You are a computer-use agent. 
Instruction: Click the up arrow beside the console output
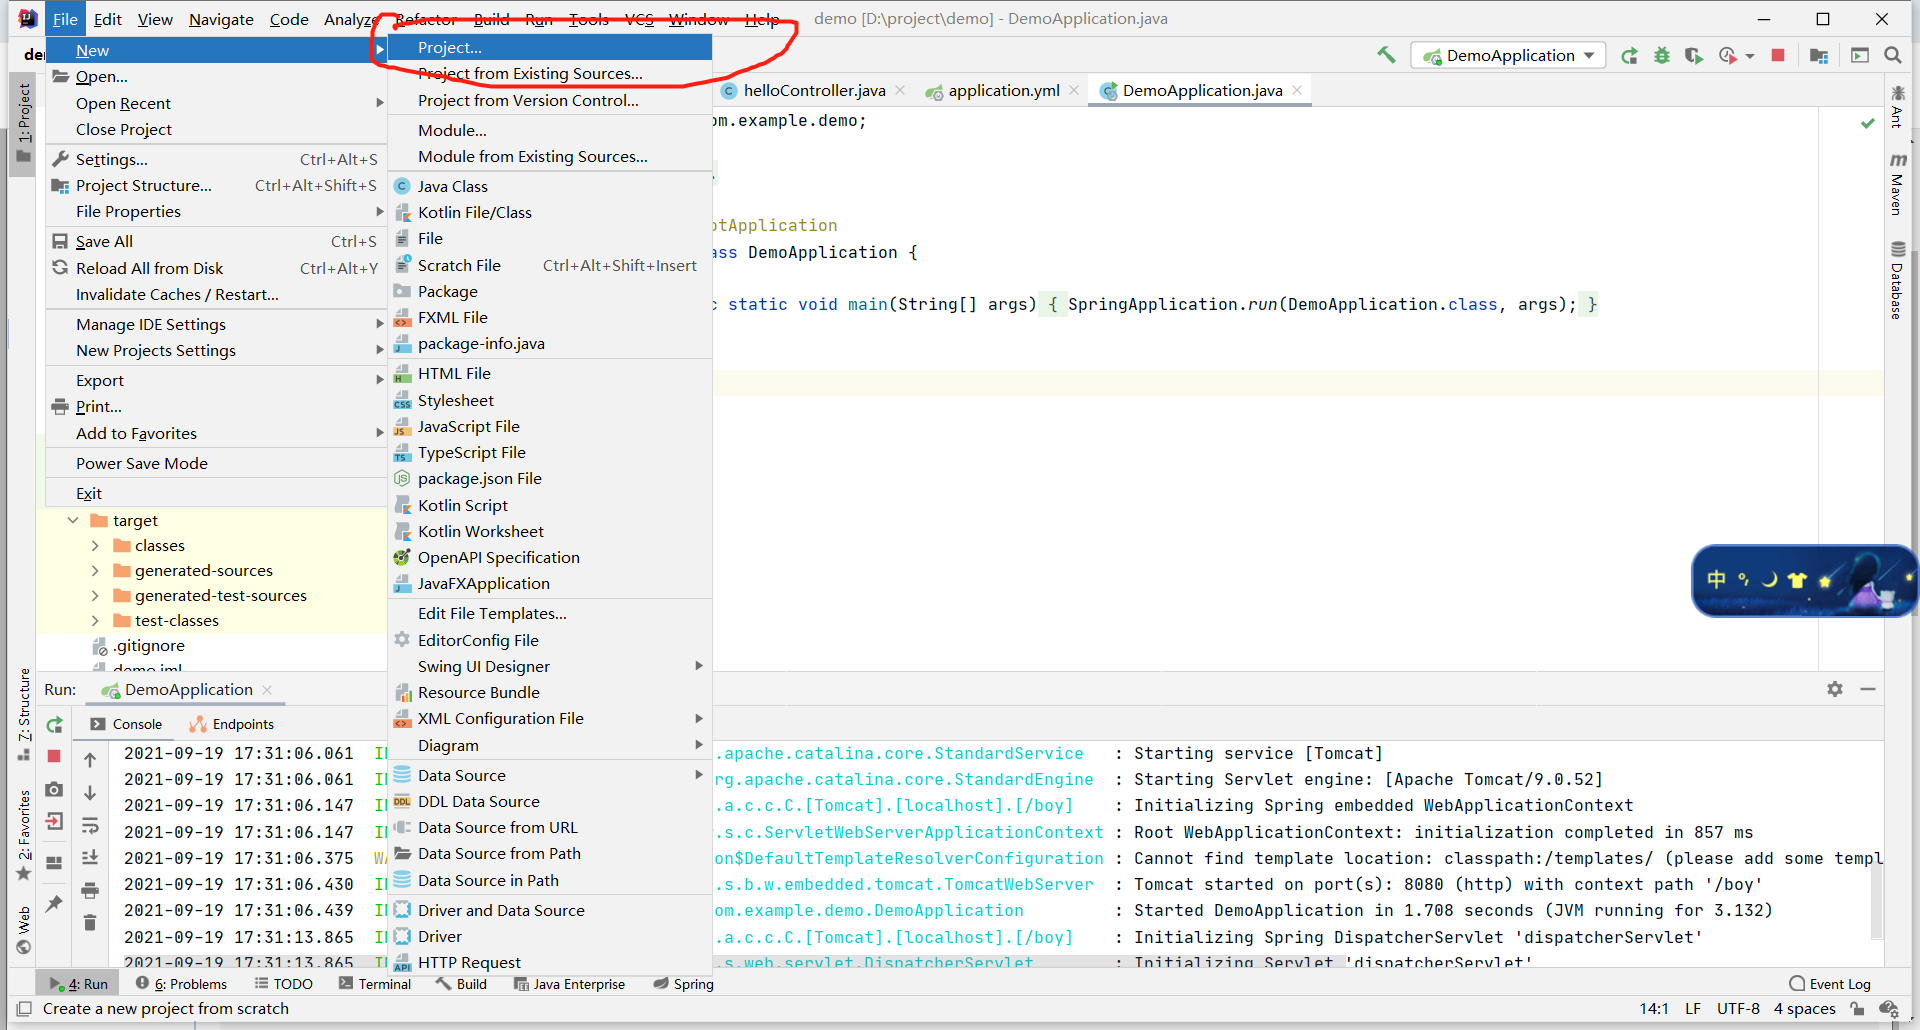(90, 760)
